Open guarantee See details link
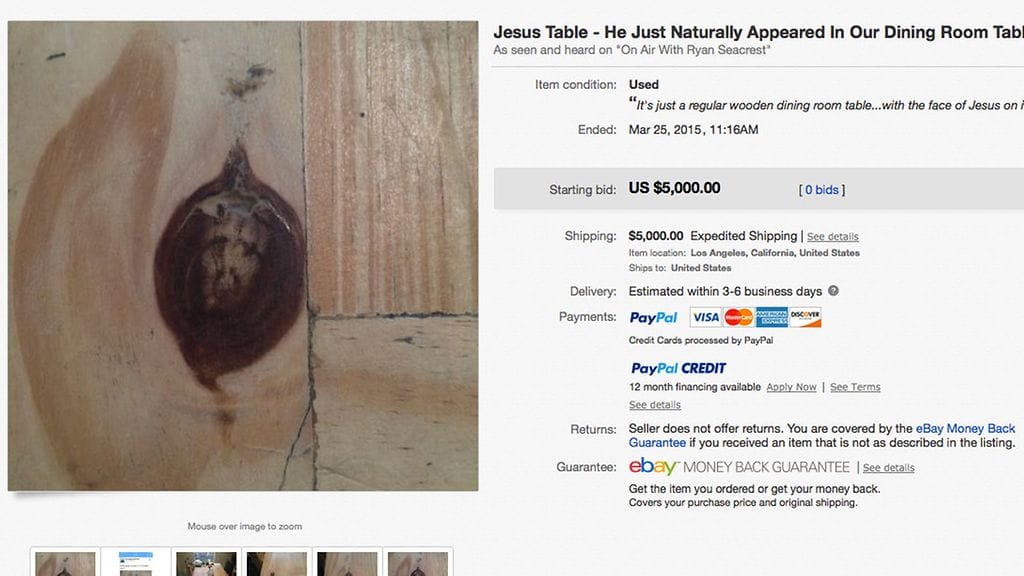 click(888, 468)
